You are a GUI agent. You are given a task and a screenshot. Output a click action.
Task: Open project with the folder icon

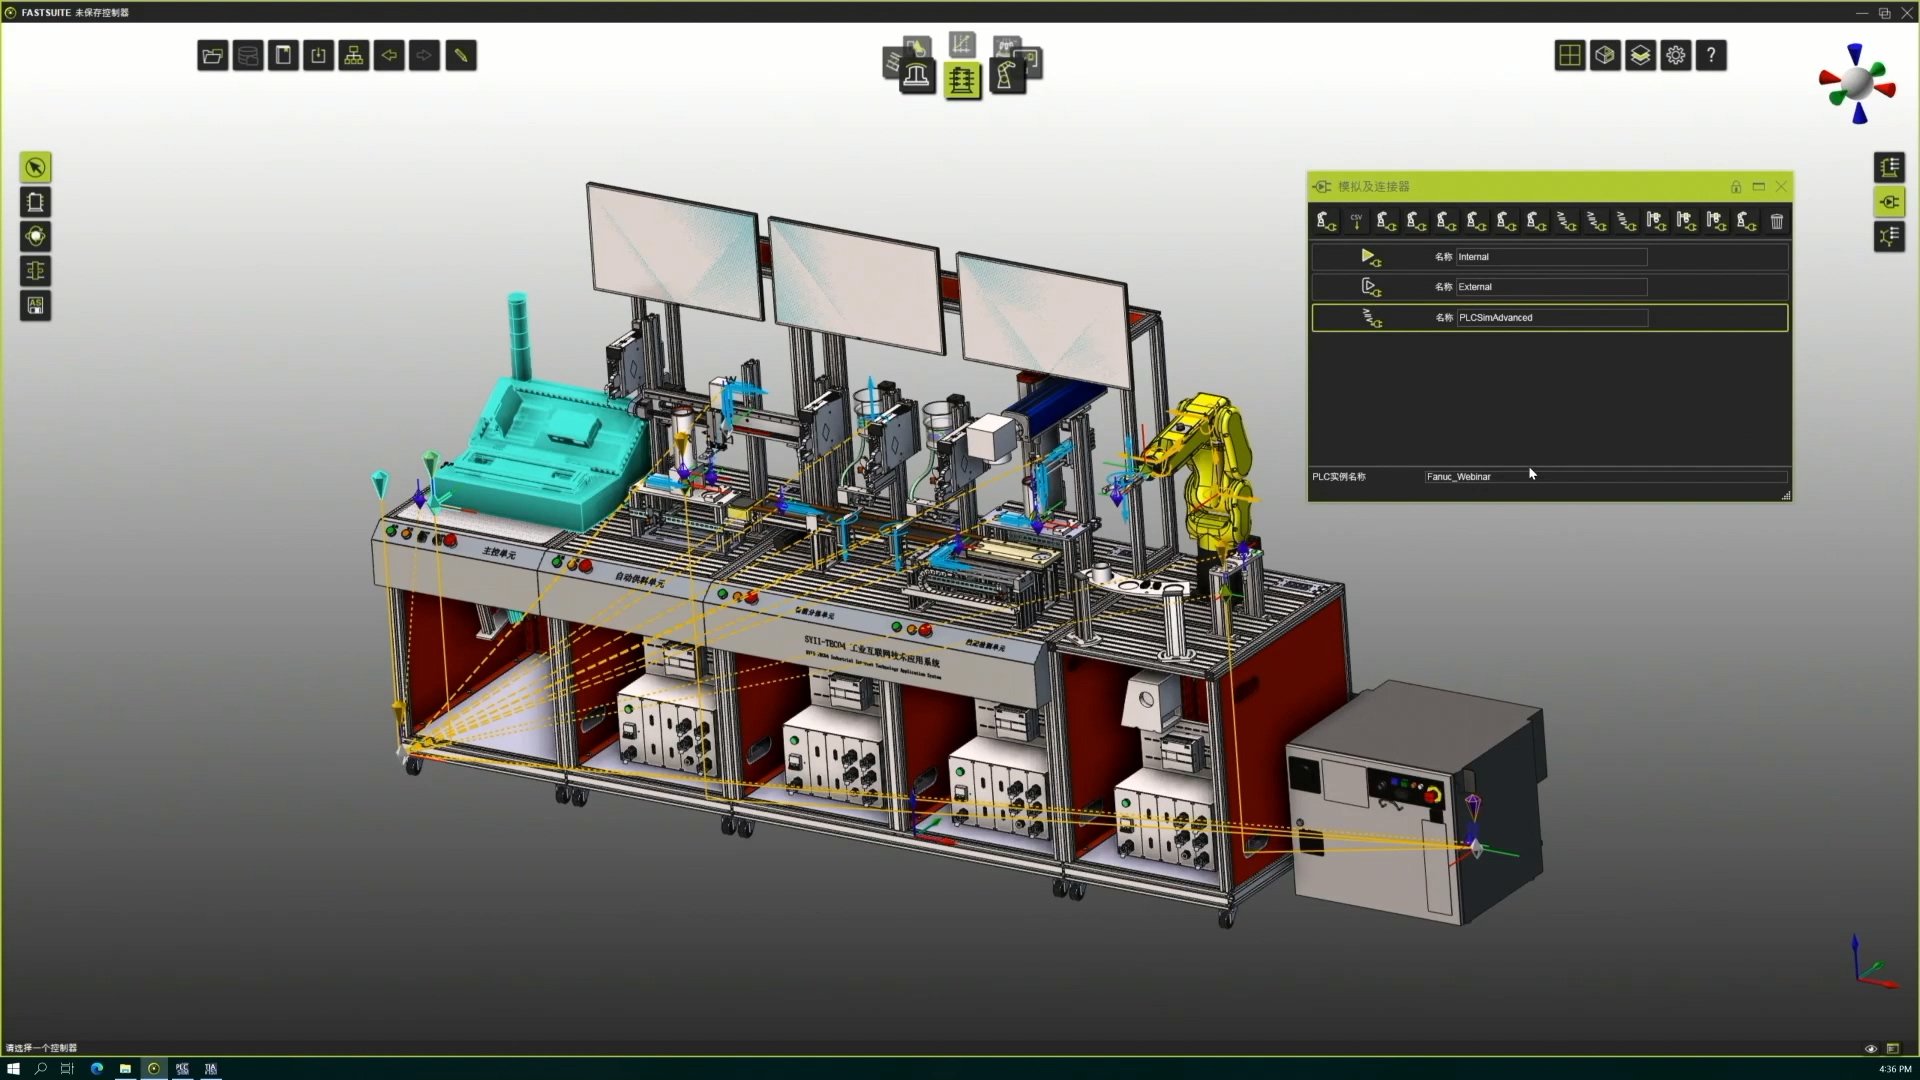pos(212,56)
